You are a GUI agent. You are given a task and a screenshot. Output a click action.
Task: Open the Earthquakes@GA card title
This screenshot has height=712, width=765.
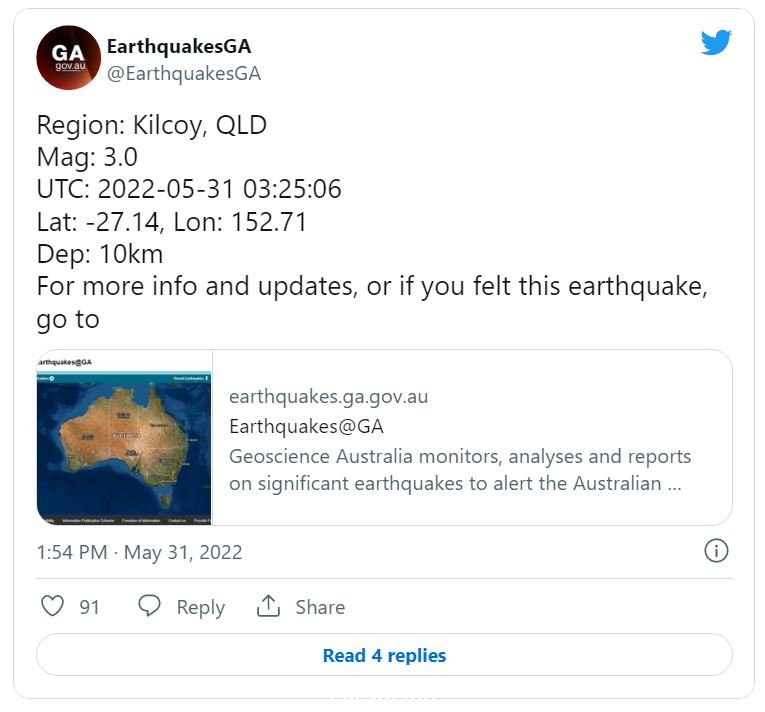[x=306, y=427]
